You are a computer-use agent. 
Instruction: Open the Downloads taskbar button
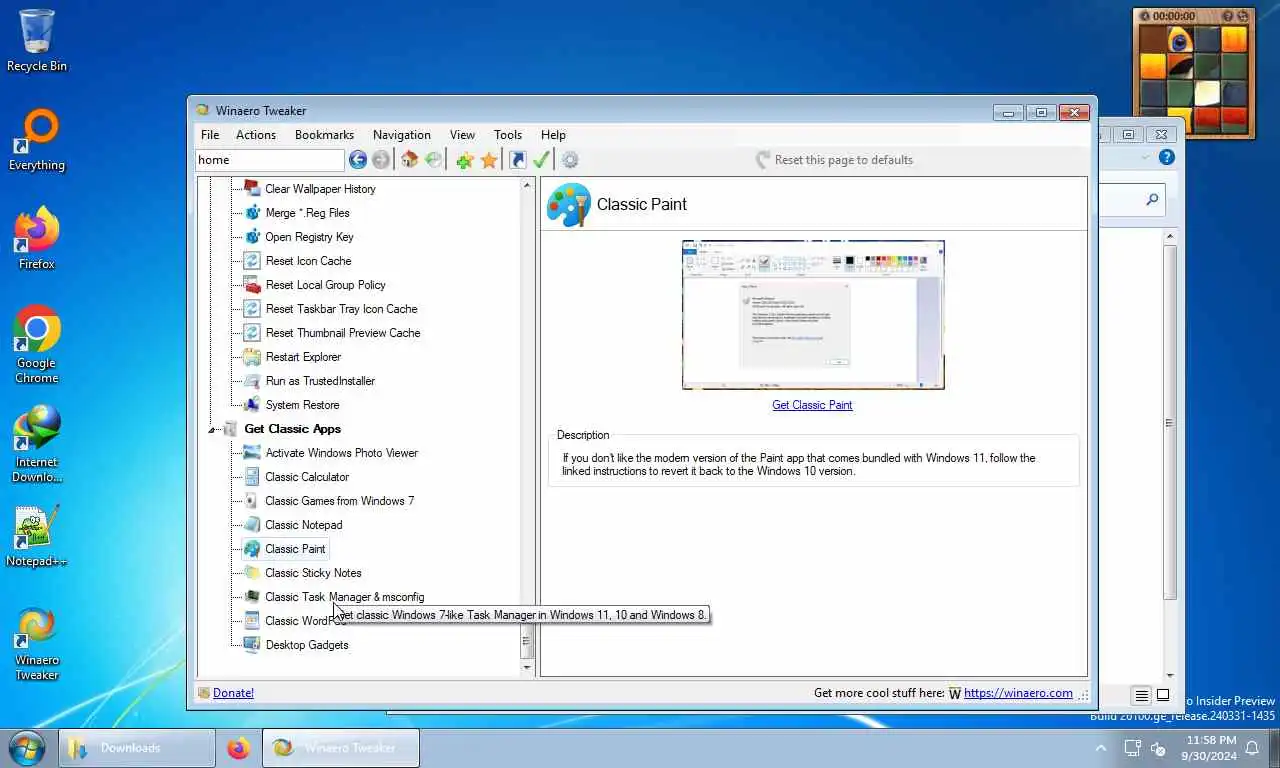tap(136, 747)
